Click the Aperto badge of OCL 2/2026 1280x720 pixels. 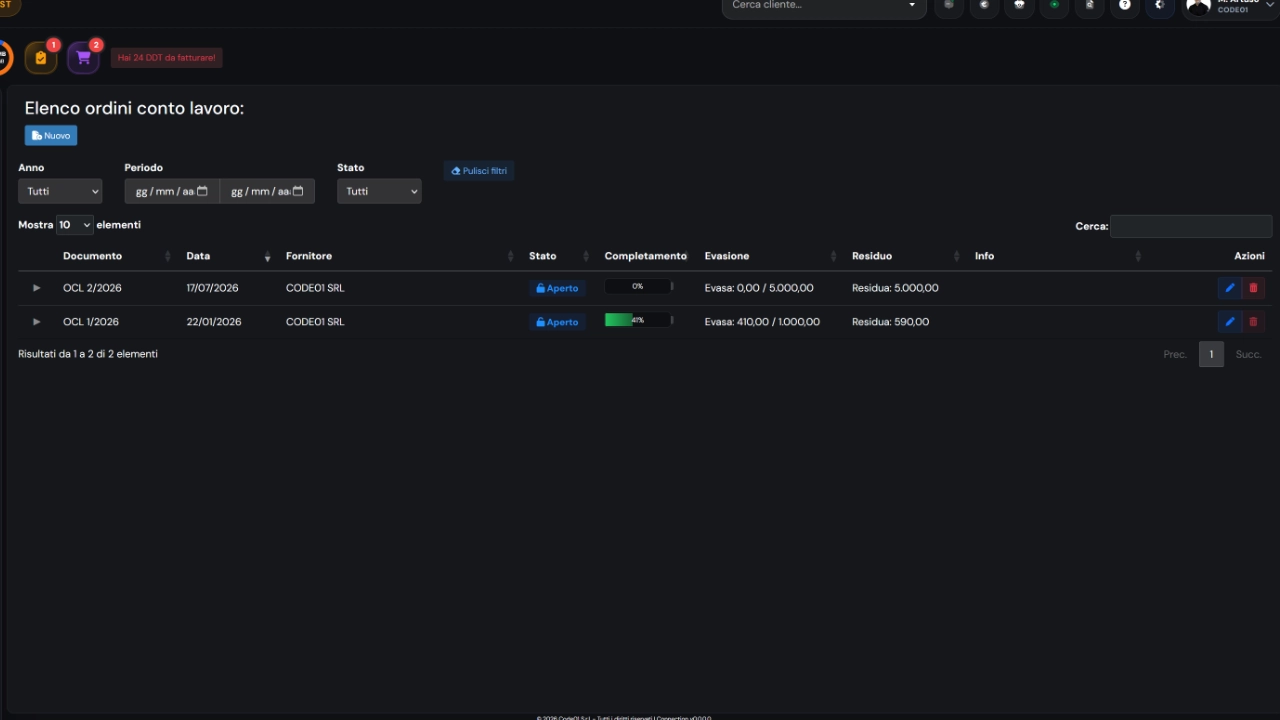[x=557, y=288]
